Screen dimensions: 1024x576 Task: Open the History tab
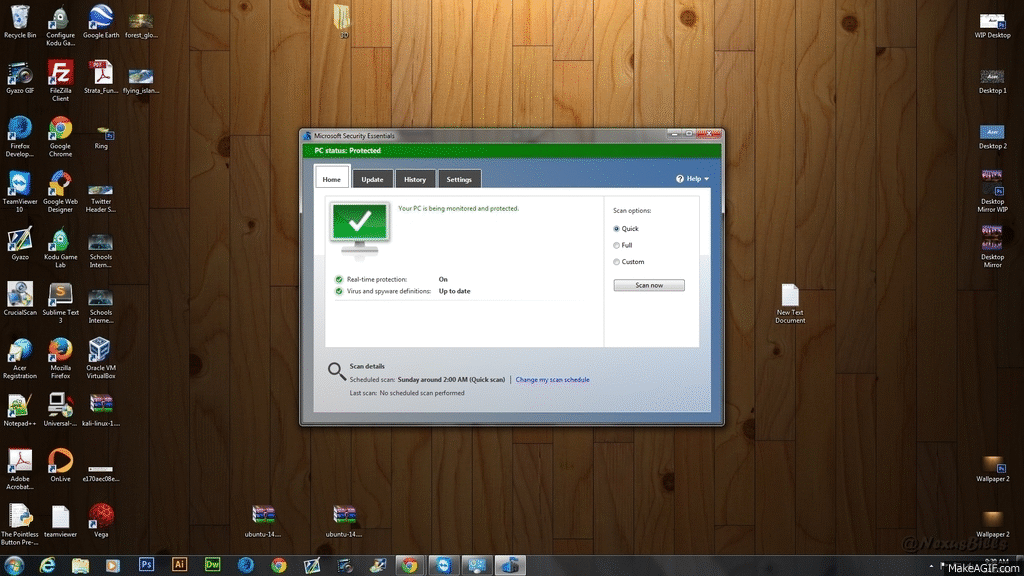(x=415, y=179)
